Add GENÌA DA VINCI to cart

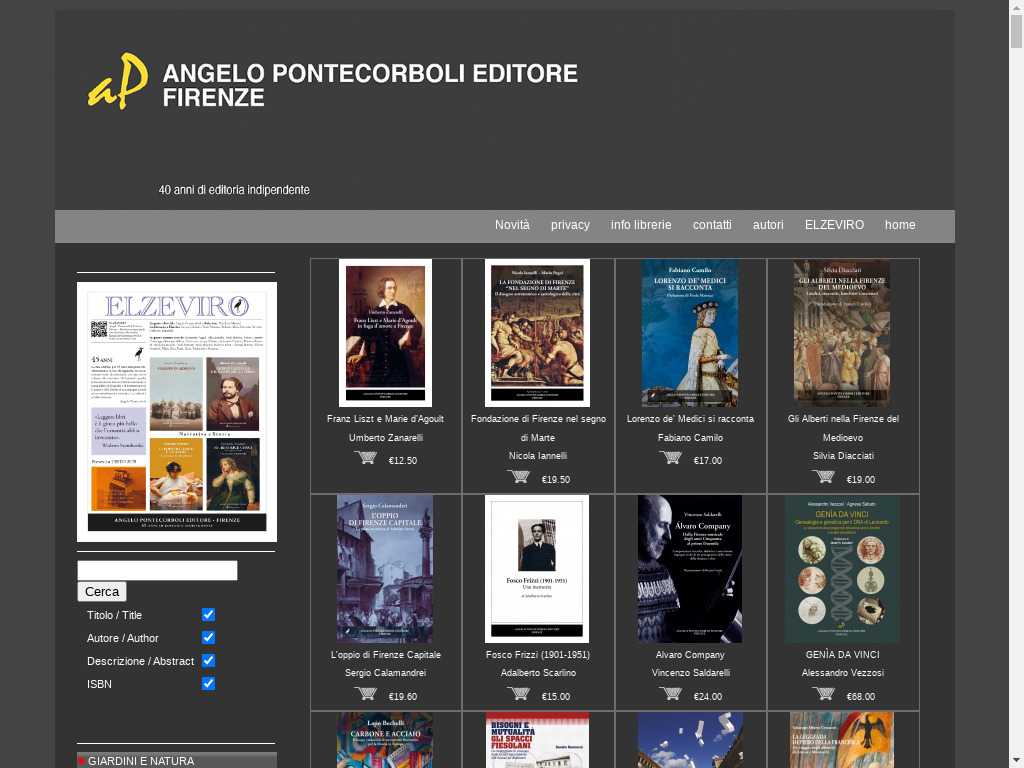[824, 694]
